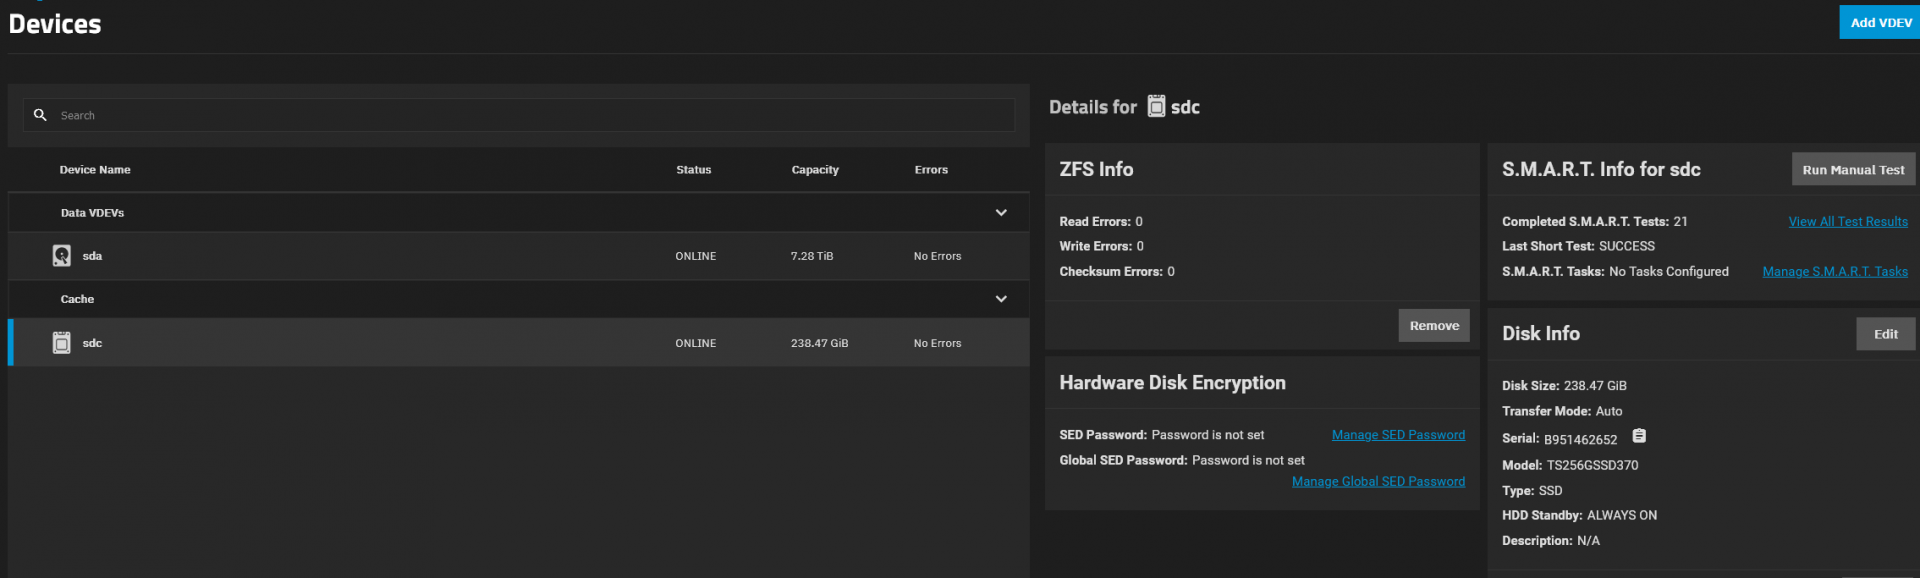Click the Errors column header

931,170
